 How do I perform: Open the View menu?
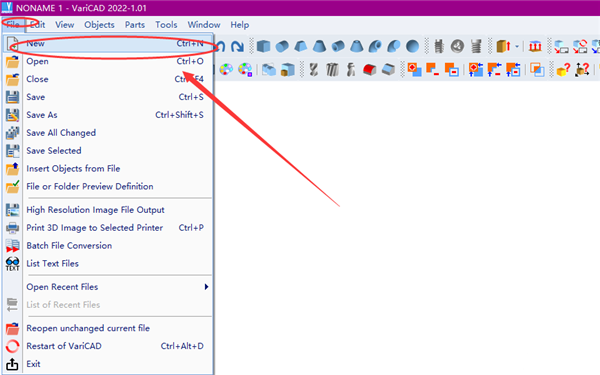[64, 25]
